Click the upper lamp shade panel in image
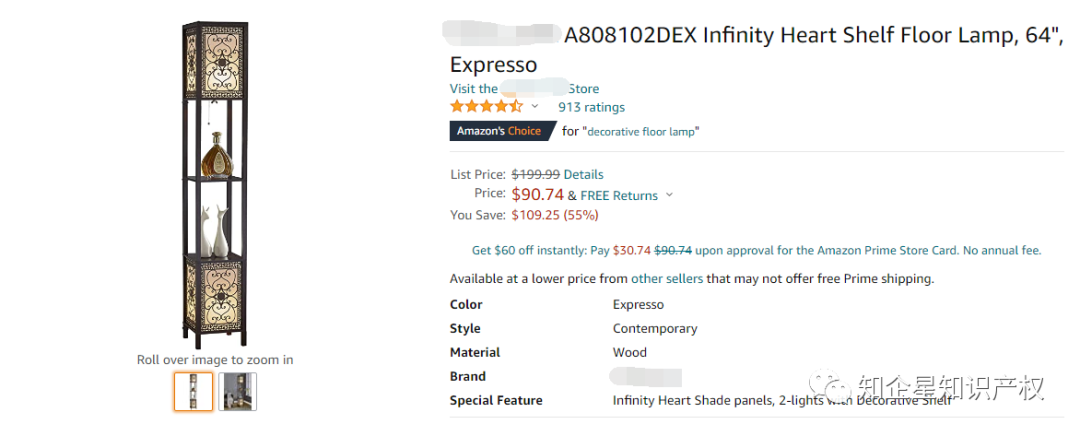Viewport: 1080px width, 436px height. (215, 62)
